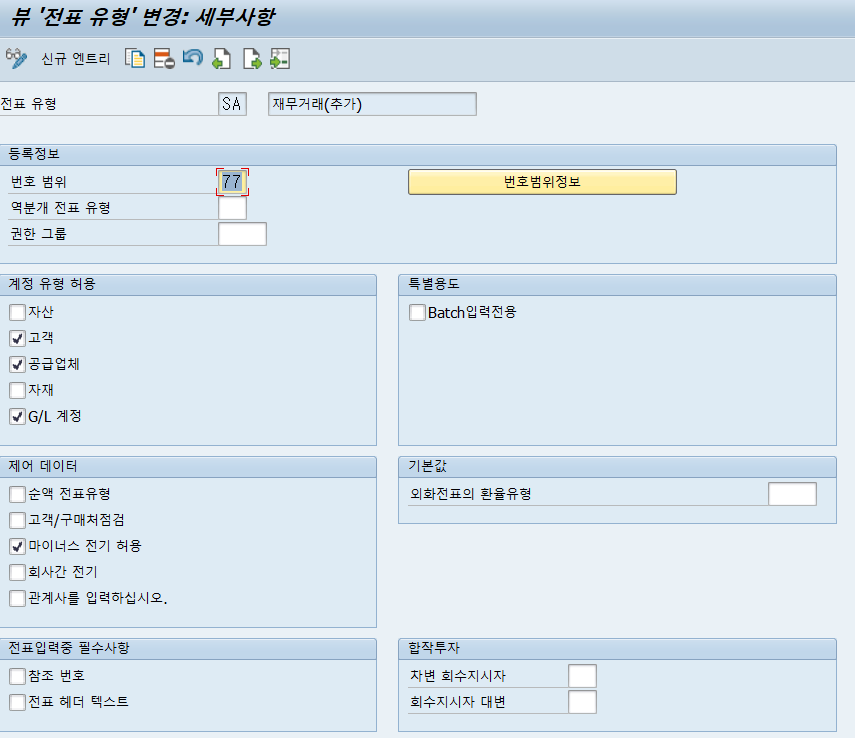Click the 역분개 전표 유형 label
The height and width of the screenshot is (738, 855).
click(61, 208)
